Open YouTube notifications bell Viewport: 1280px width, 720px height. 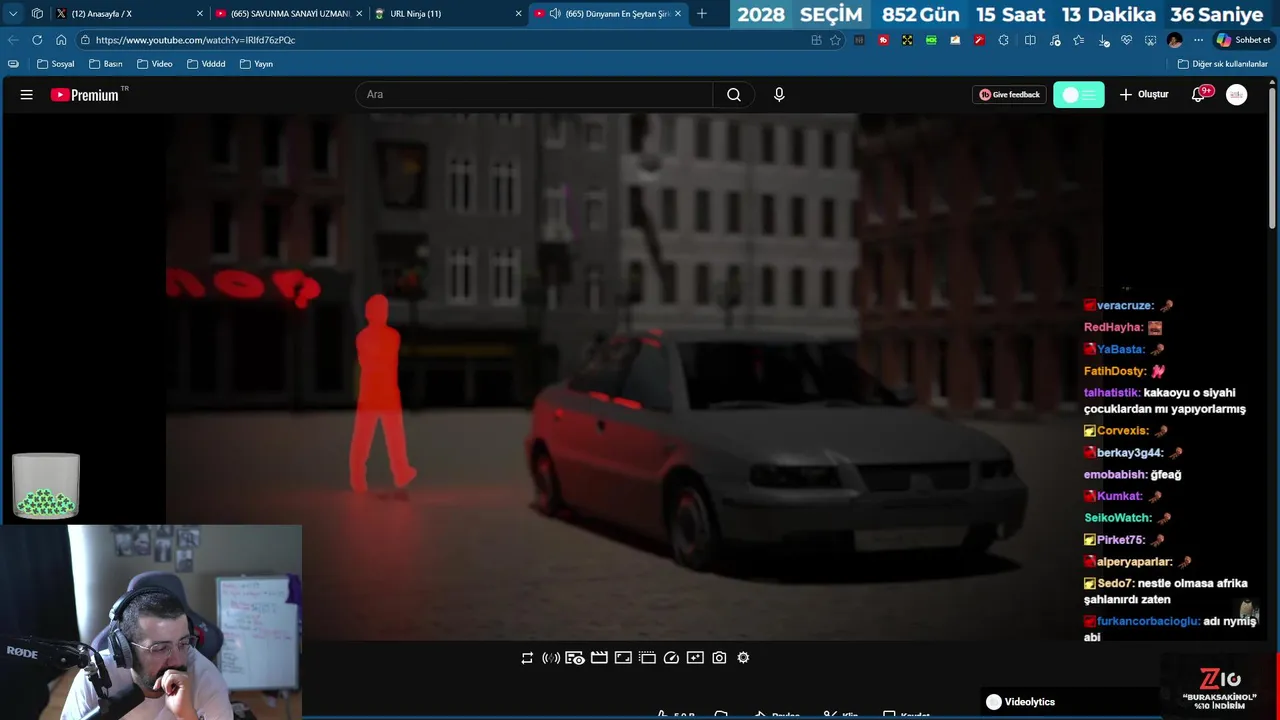[x=1199, y=94]
